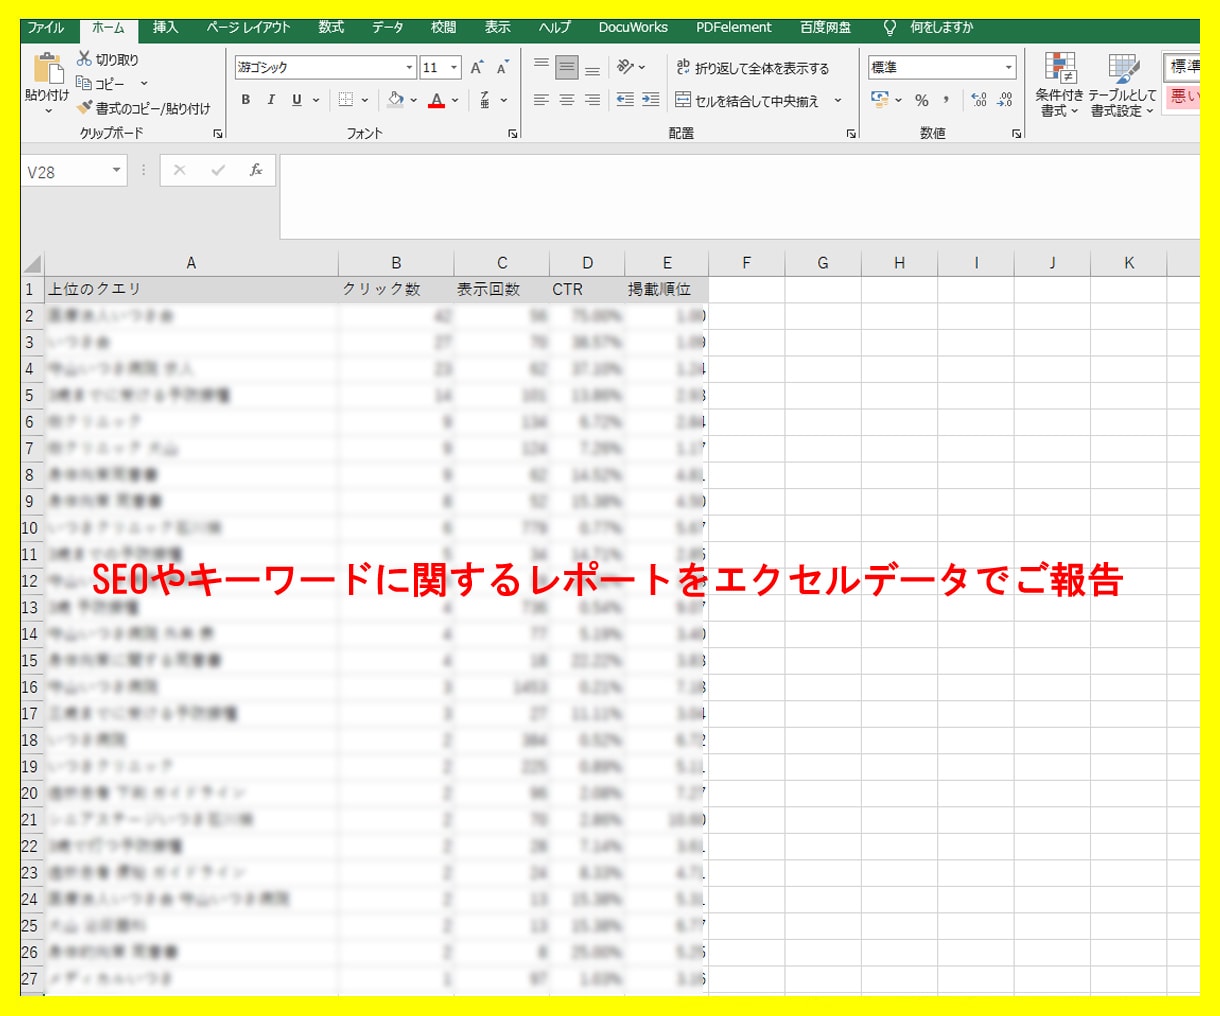Image resolution: width=1220 pixels, height=1016 pixels.
Task: Click the insert function fx button
Action: tap(256, 171)
